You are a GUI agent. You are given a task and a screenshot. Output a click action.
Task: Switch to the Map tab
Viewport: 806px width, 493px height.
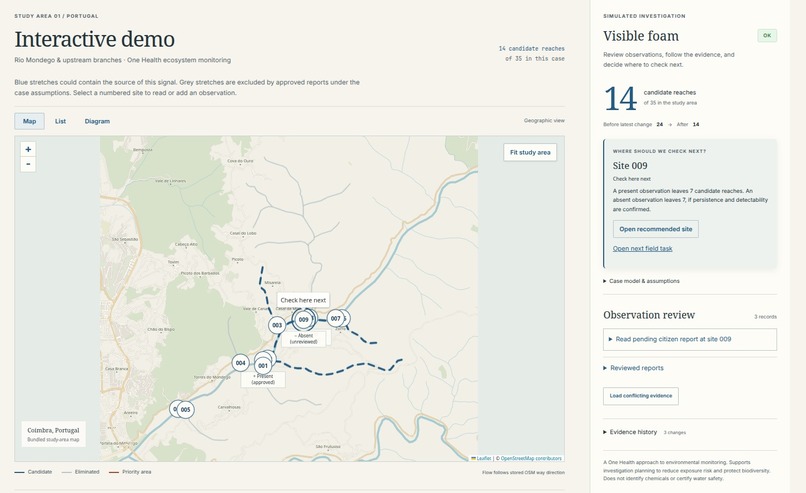(29, 121)
